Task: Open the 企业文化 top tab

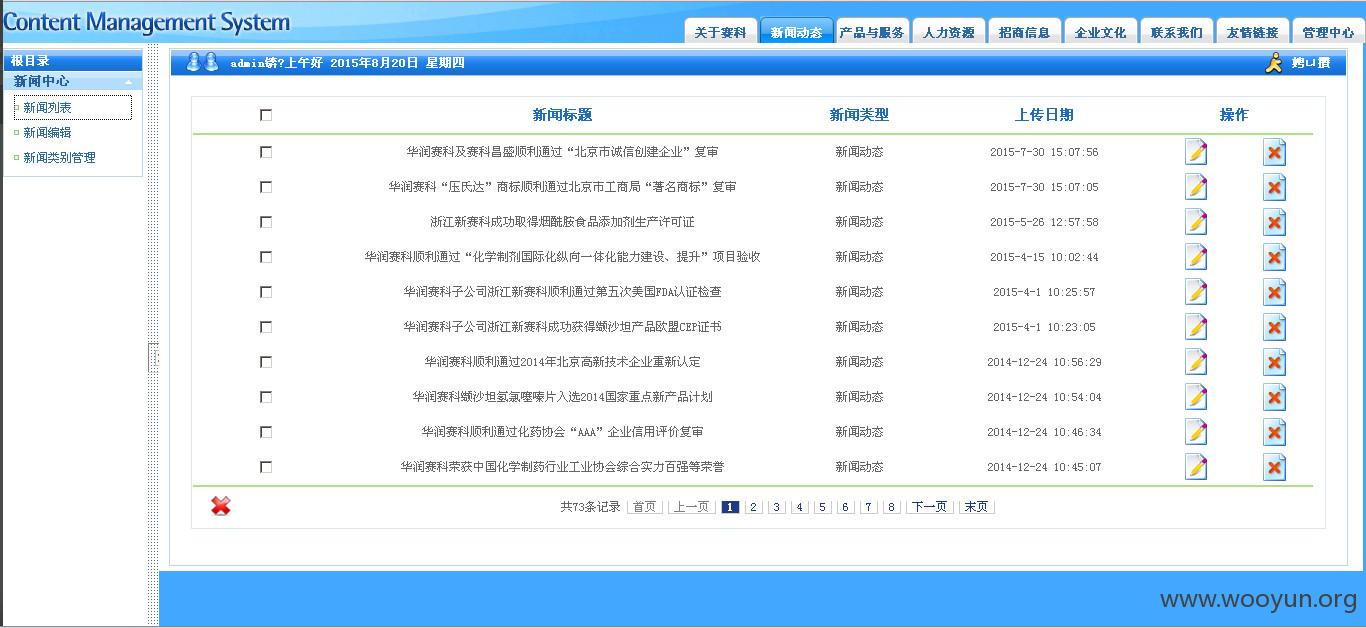Action: pos(1100,32)
